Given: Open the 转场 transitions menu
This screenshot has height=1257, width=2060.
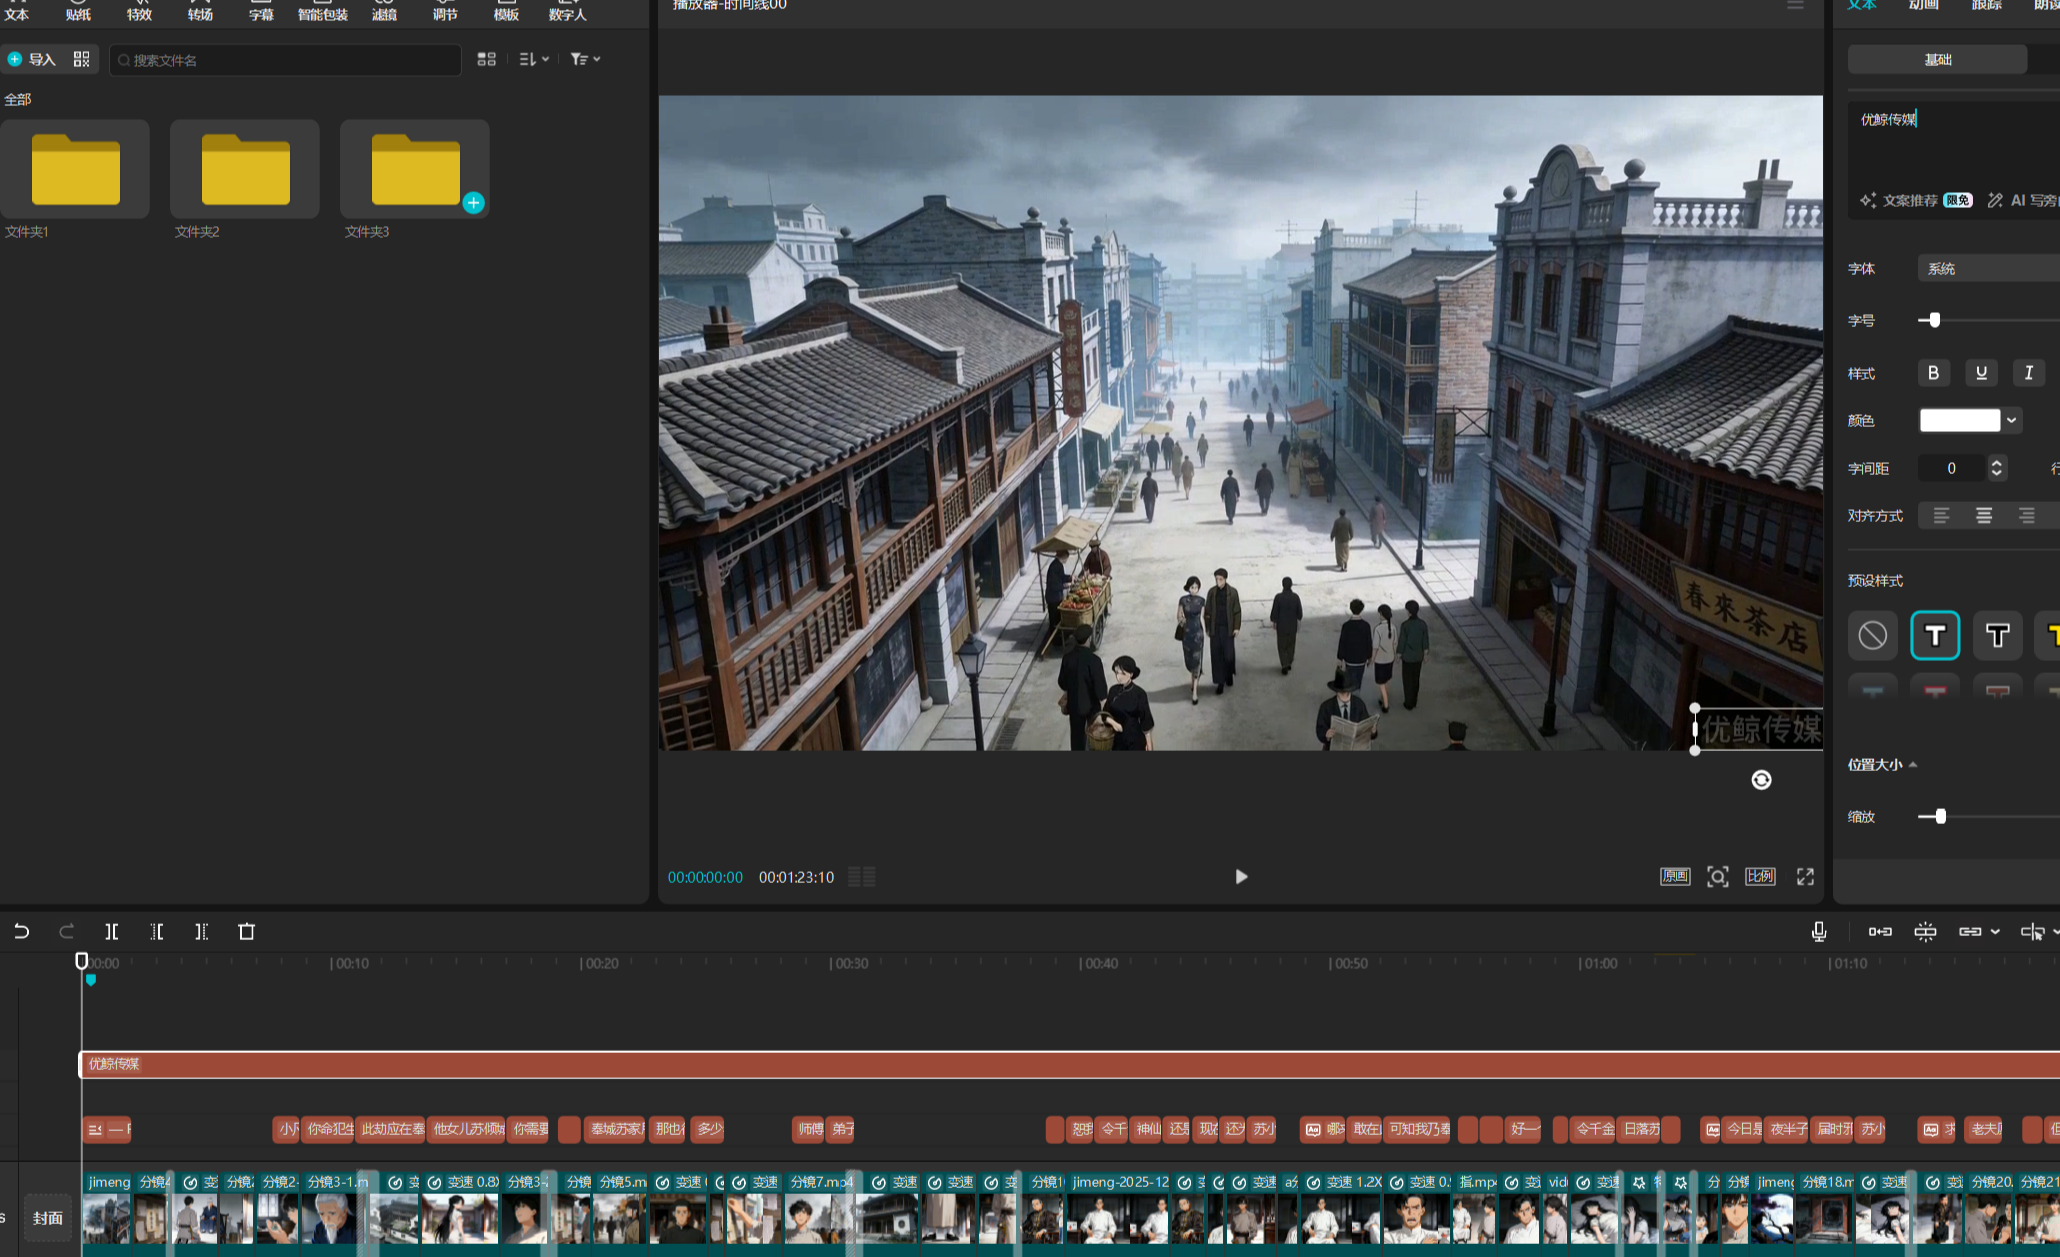Looking at the screenshot, I should coord(200,10).
